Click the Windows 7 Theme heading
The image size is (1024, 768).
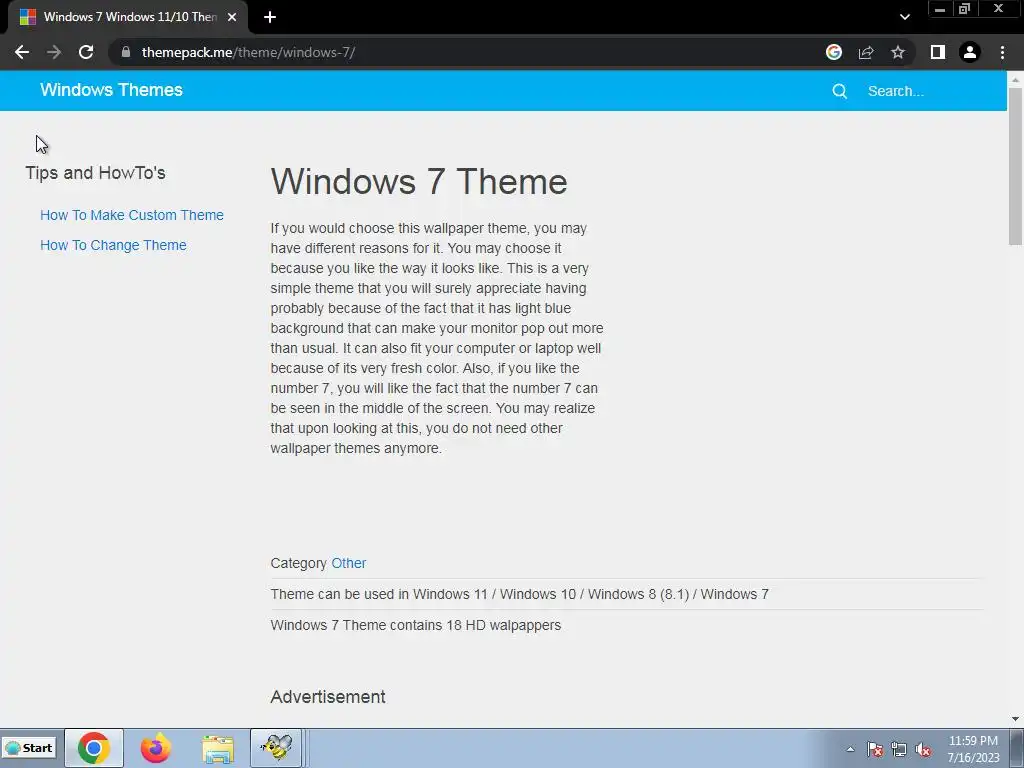coord(419,182)
